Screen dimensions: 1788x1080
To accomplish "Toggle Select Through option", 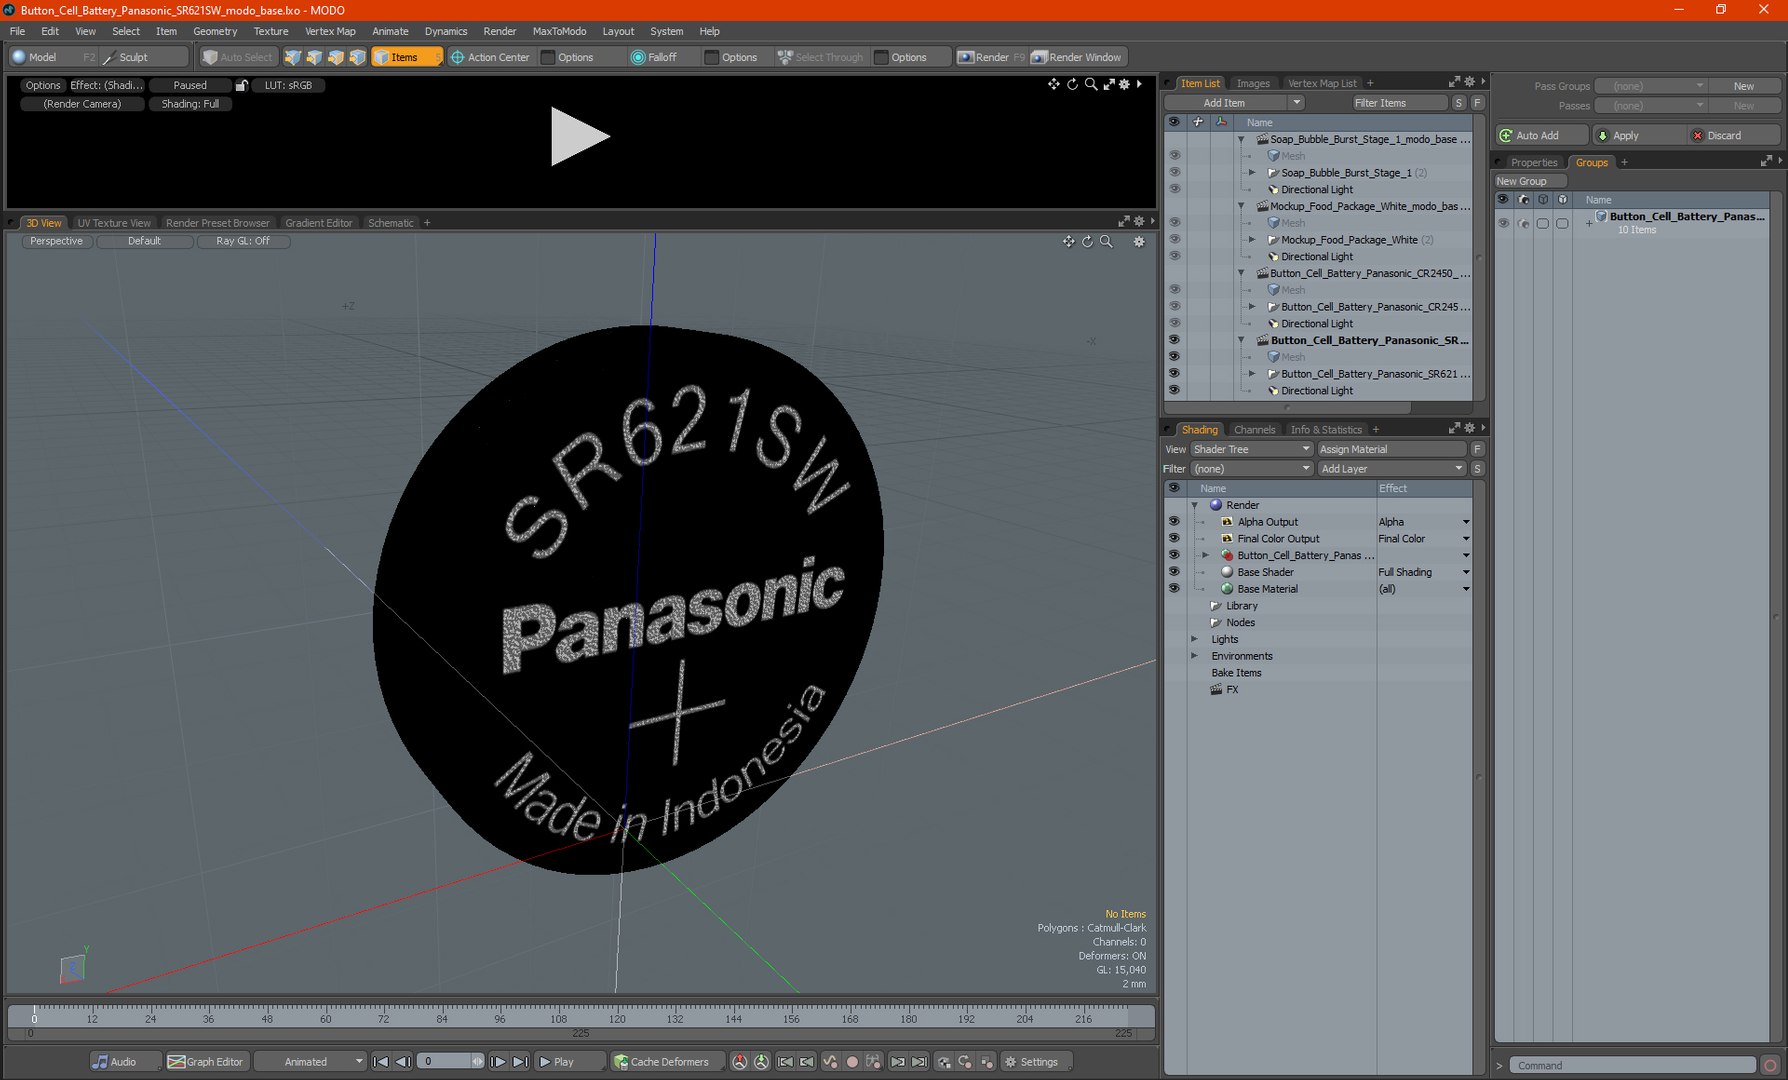I will 820,57.
